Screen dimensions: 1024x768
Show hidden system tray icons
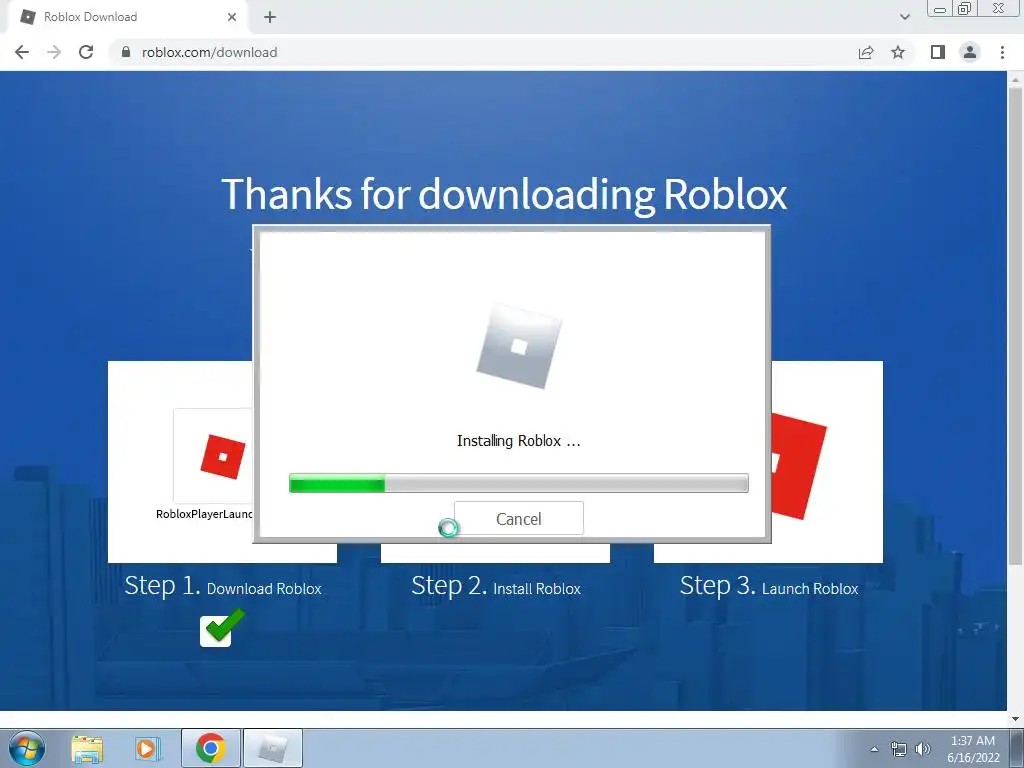click(874, 749)
